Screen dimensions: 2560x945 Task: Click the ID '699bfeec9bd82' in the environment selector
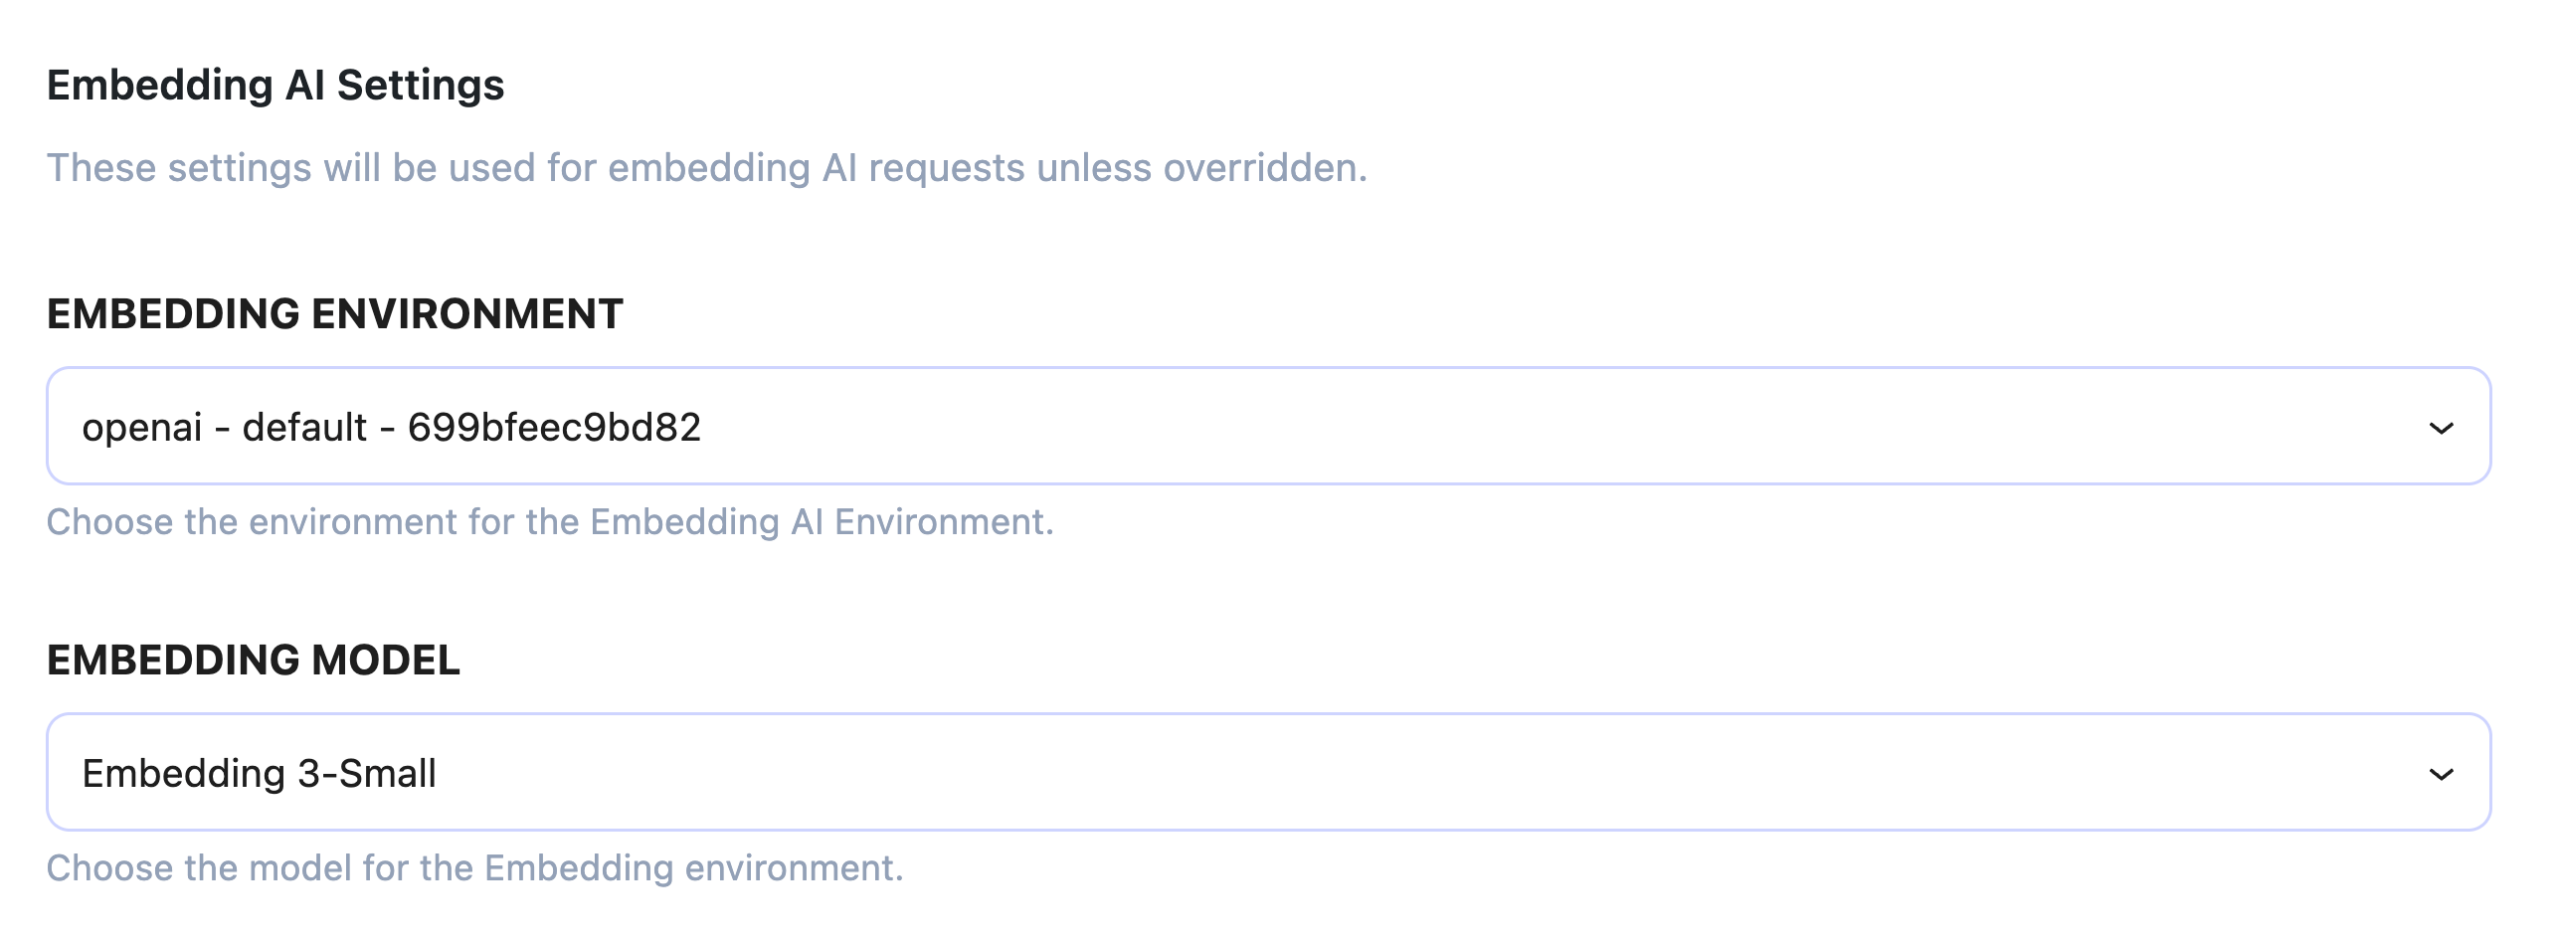point(554,427)
